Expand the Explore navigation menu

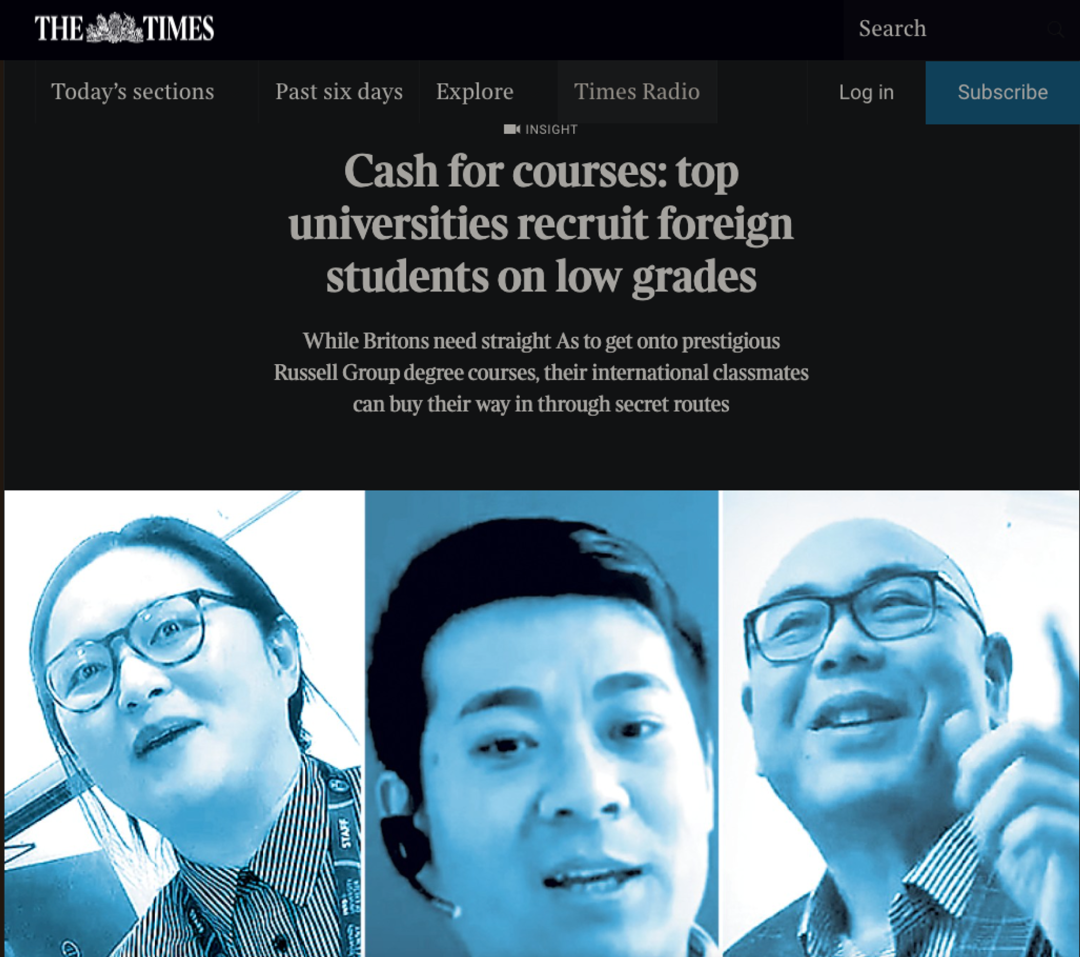pos(475,92)
